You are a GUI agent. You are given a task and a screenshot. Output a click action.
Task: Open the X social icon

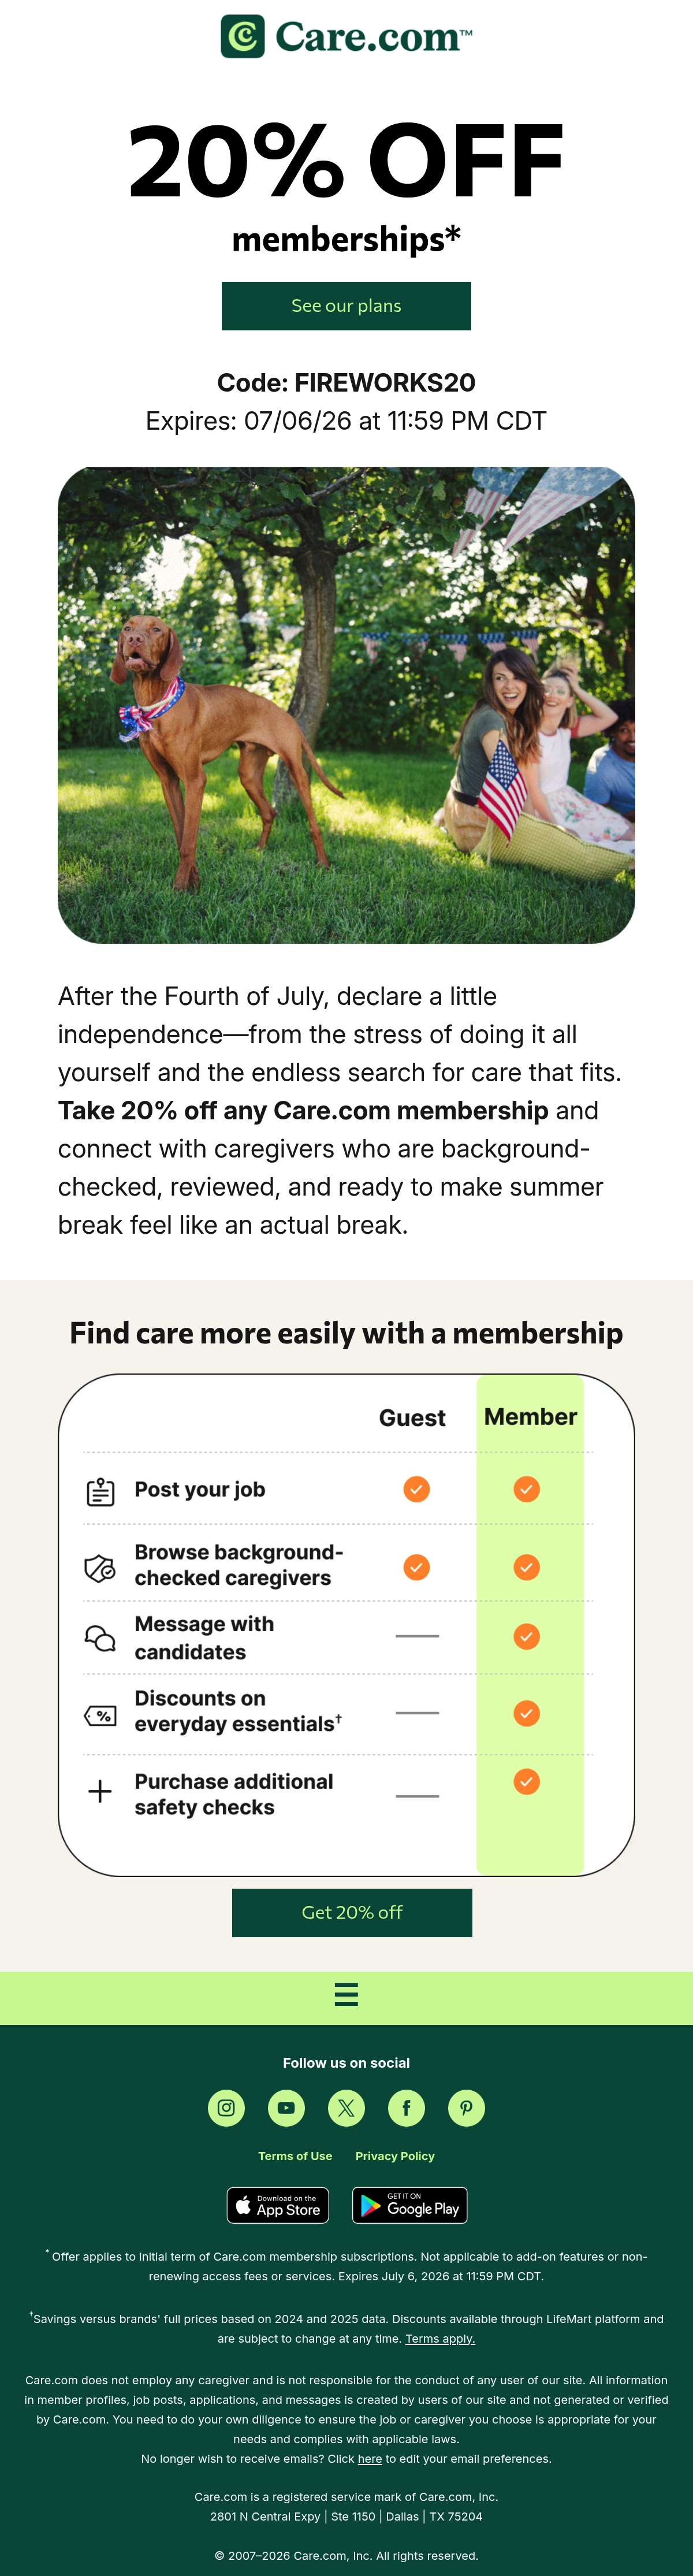(346, 2108)
